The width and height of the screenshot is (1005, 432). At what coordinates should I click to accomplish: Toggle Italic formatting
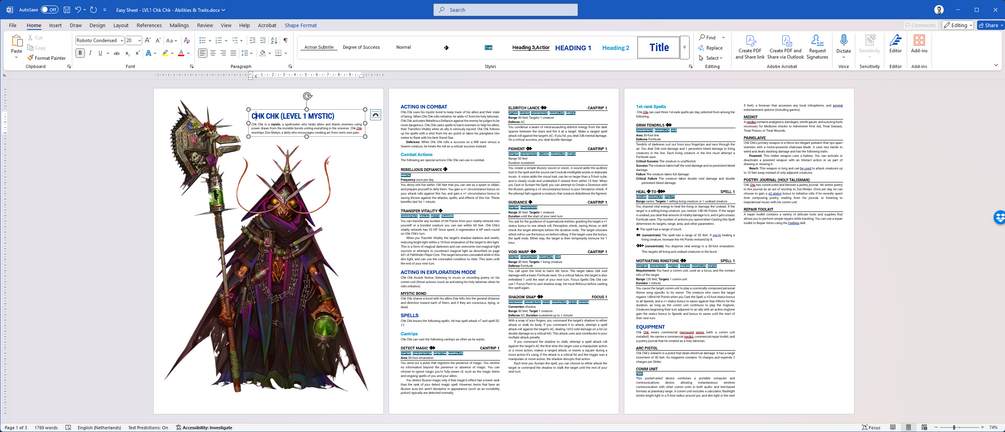coord(90,53)
